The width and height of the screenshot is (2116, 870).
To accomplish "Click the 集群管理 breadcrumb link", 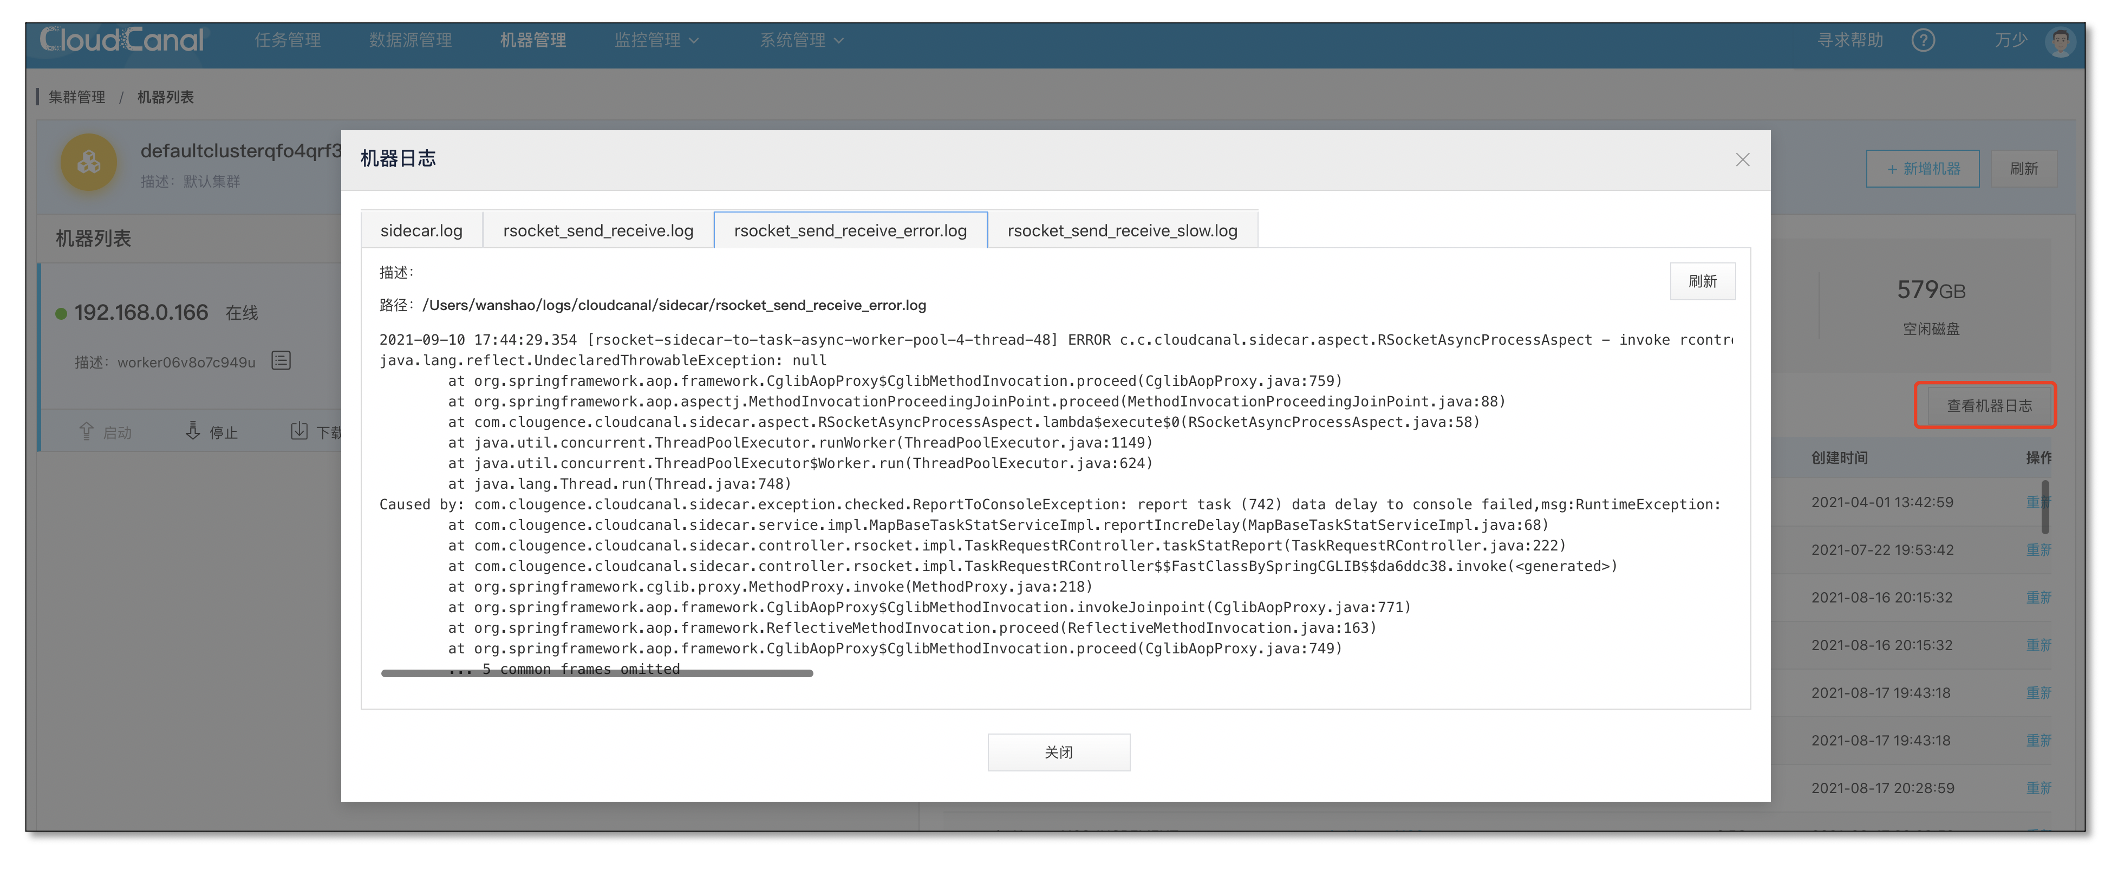I will [77, 97].
